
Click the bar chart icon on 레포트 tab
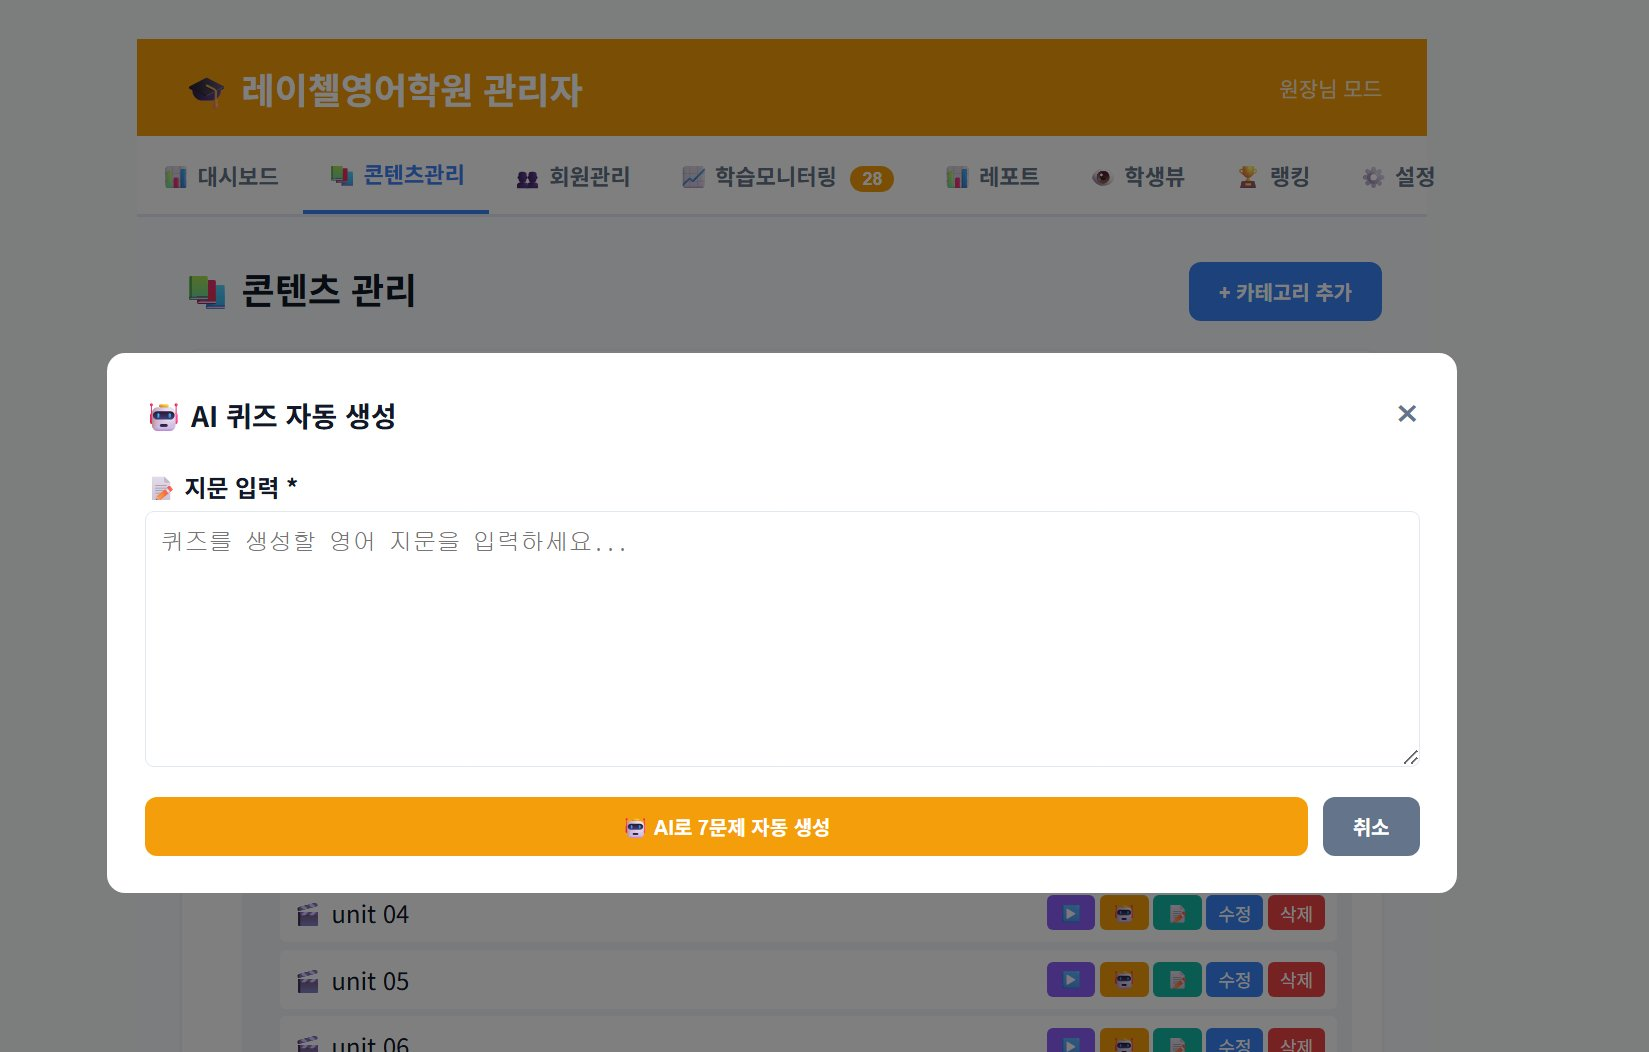957,178
